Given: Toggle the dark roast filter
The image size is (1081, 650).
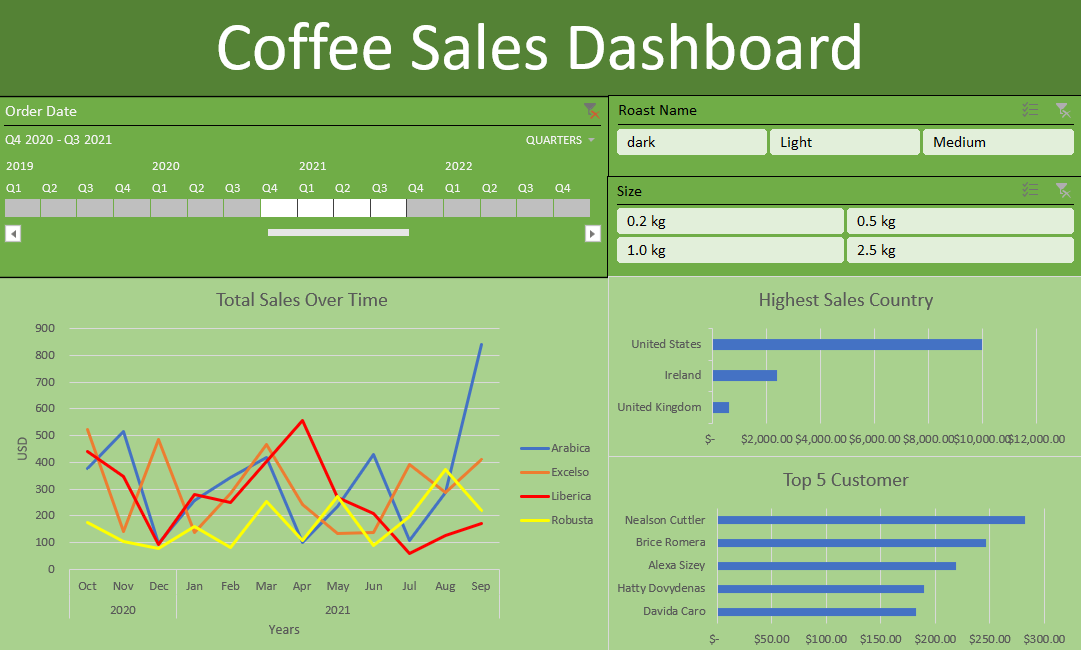Looking at the screenshot, I should (691, 142).
